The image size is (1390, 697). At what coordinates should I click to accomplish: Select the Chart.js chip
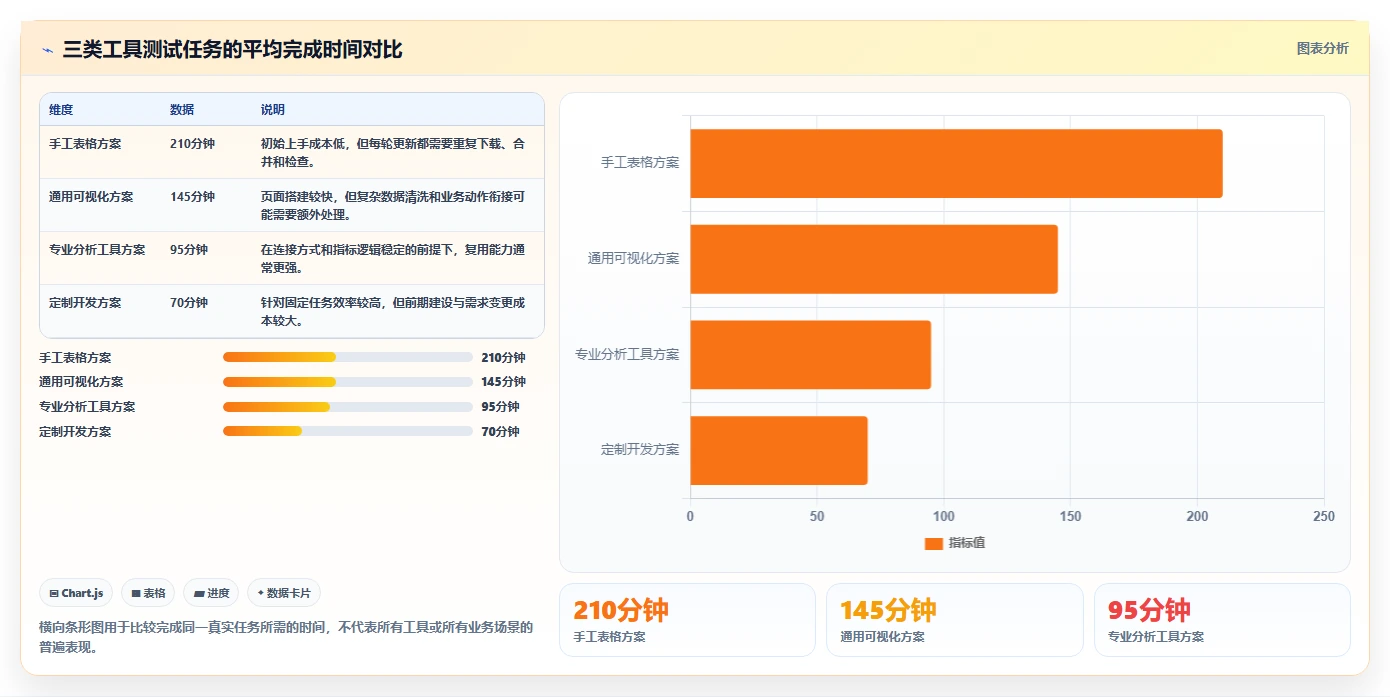[x=77, y=593]
